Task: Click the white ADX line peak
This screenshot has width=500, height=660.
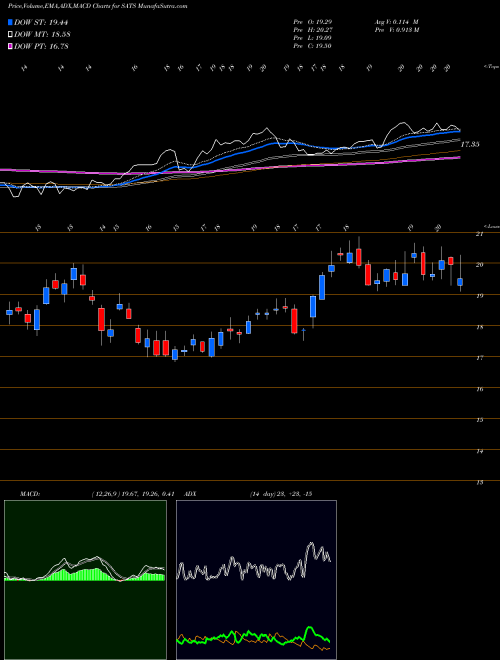Action: pyautogui.click(x=311, y=545)
